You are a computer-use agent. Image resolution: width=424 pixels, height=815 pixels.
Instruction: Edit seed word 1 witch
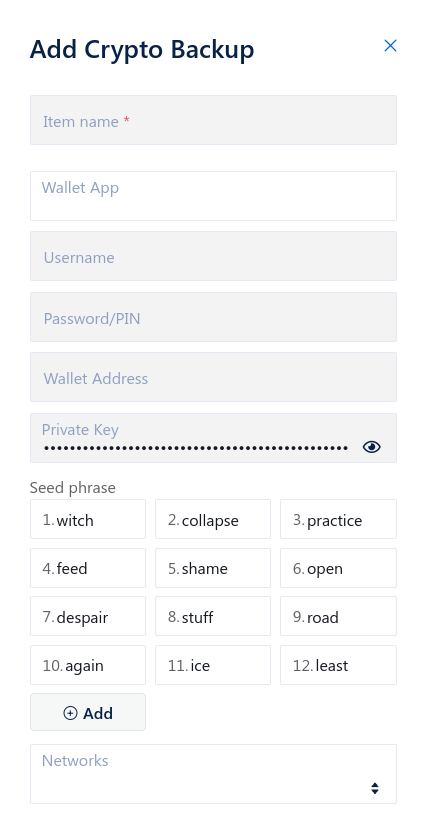point(88,519)
